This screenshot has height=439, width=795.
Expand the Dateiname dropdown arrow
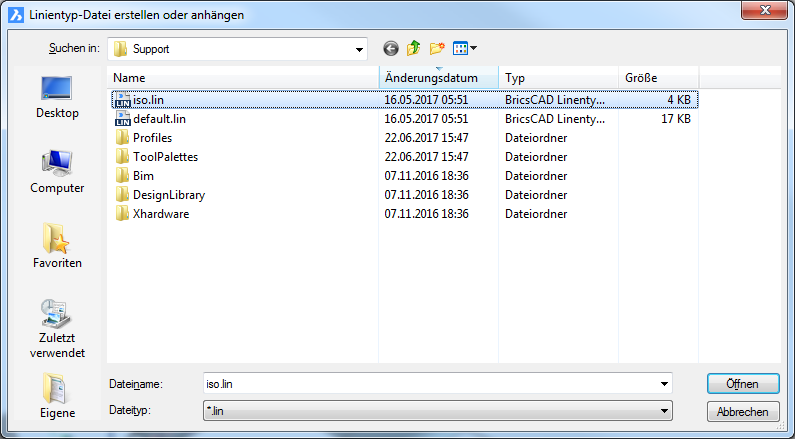(x=664, y=384)
